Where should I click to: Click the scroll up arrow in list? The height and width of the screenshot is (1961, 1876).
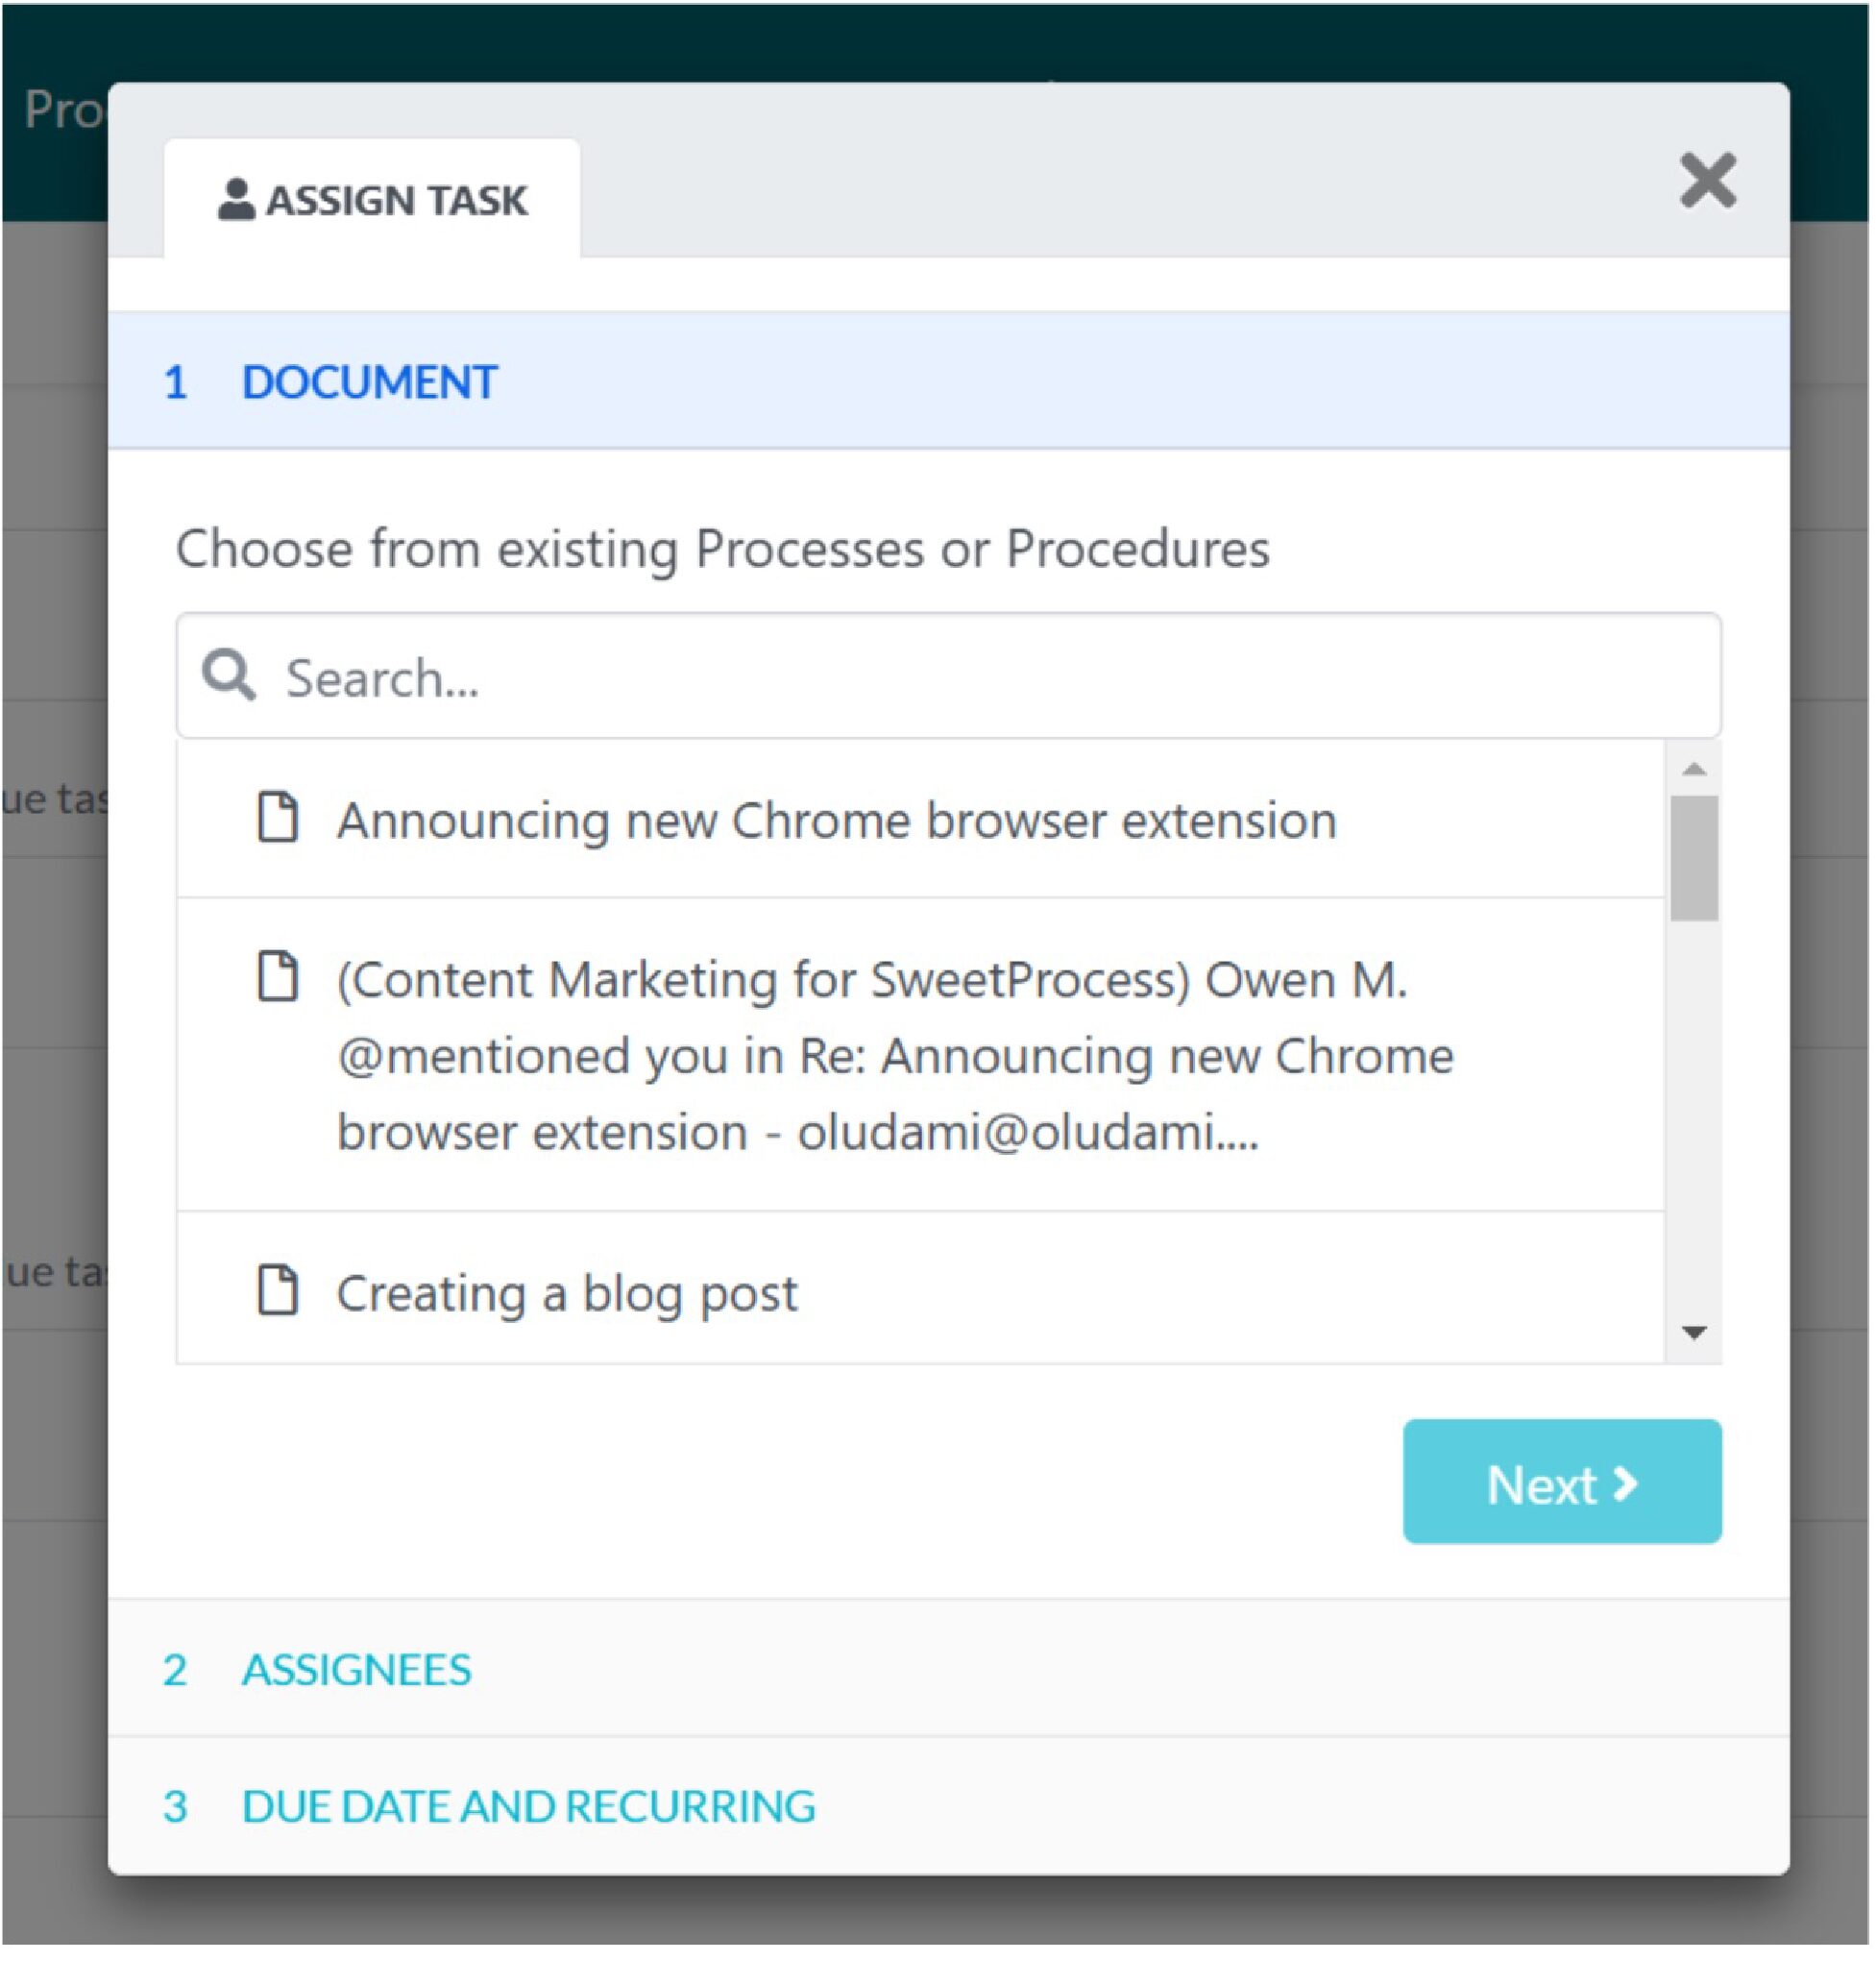pos(1695,769)
